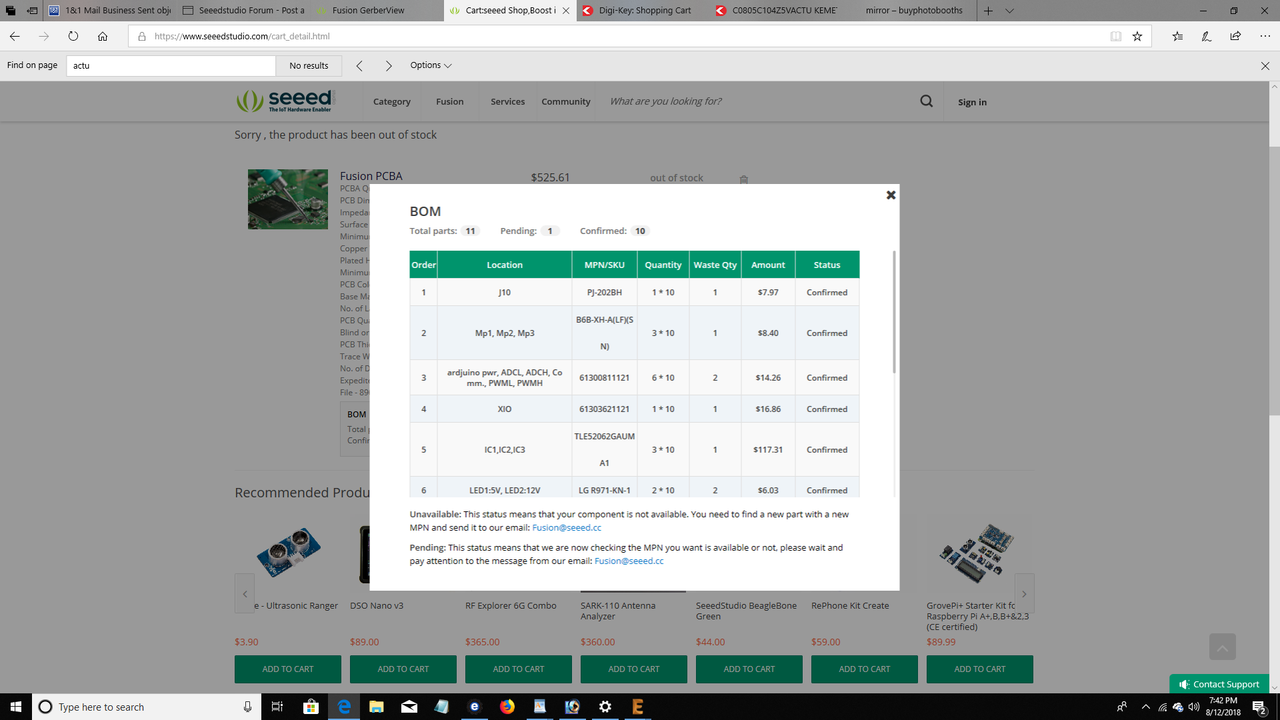Click the Find on page text field
Image resolution: width=1280 pixels, height=720 pixels.
[171, 65]
